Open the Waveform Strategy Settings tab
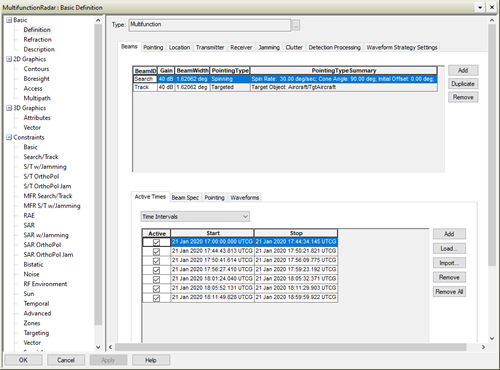This screenshot has height=370, width=500. click(x=402, y=48)
